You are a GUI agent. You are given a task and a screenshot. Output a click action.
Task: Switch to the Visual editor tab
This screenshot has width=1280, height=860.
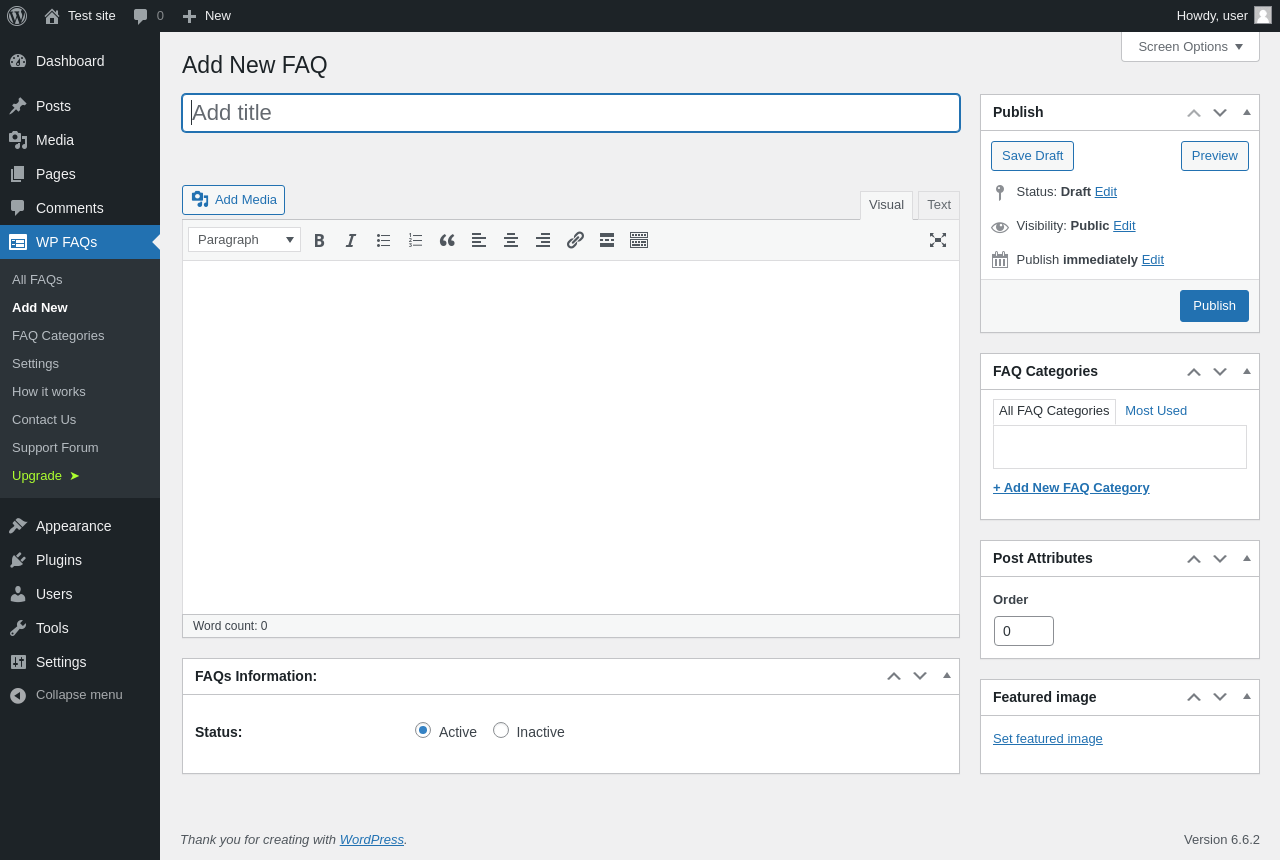tap(886, 205)
